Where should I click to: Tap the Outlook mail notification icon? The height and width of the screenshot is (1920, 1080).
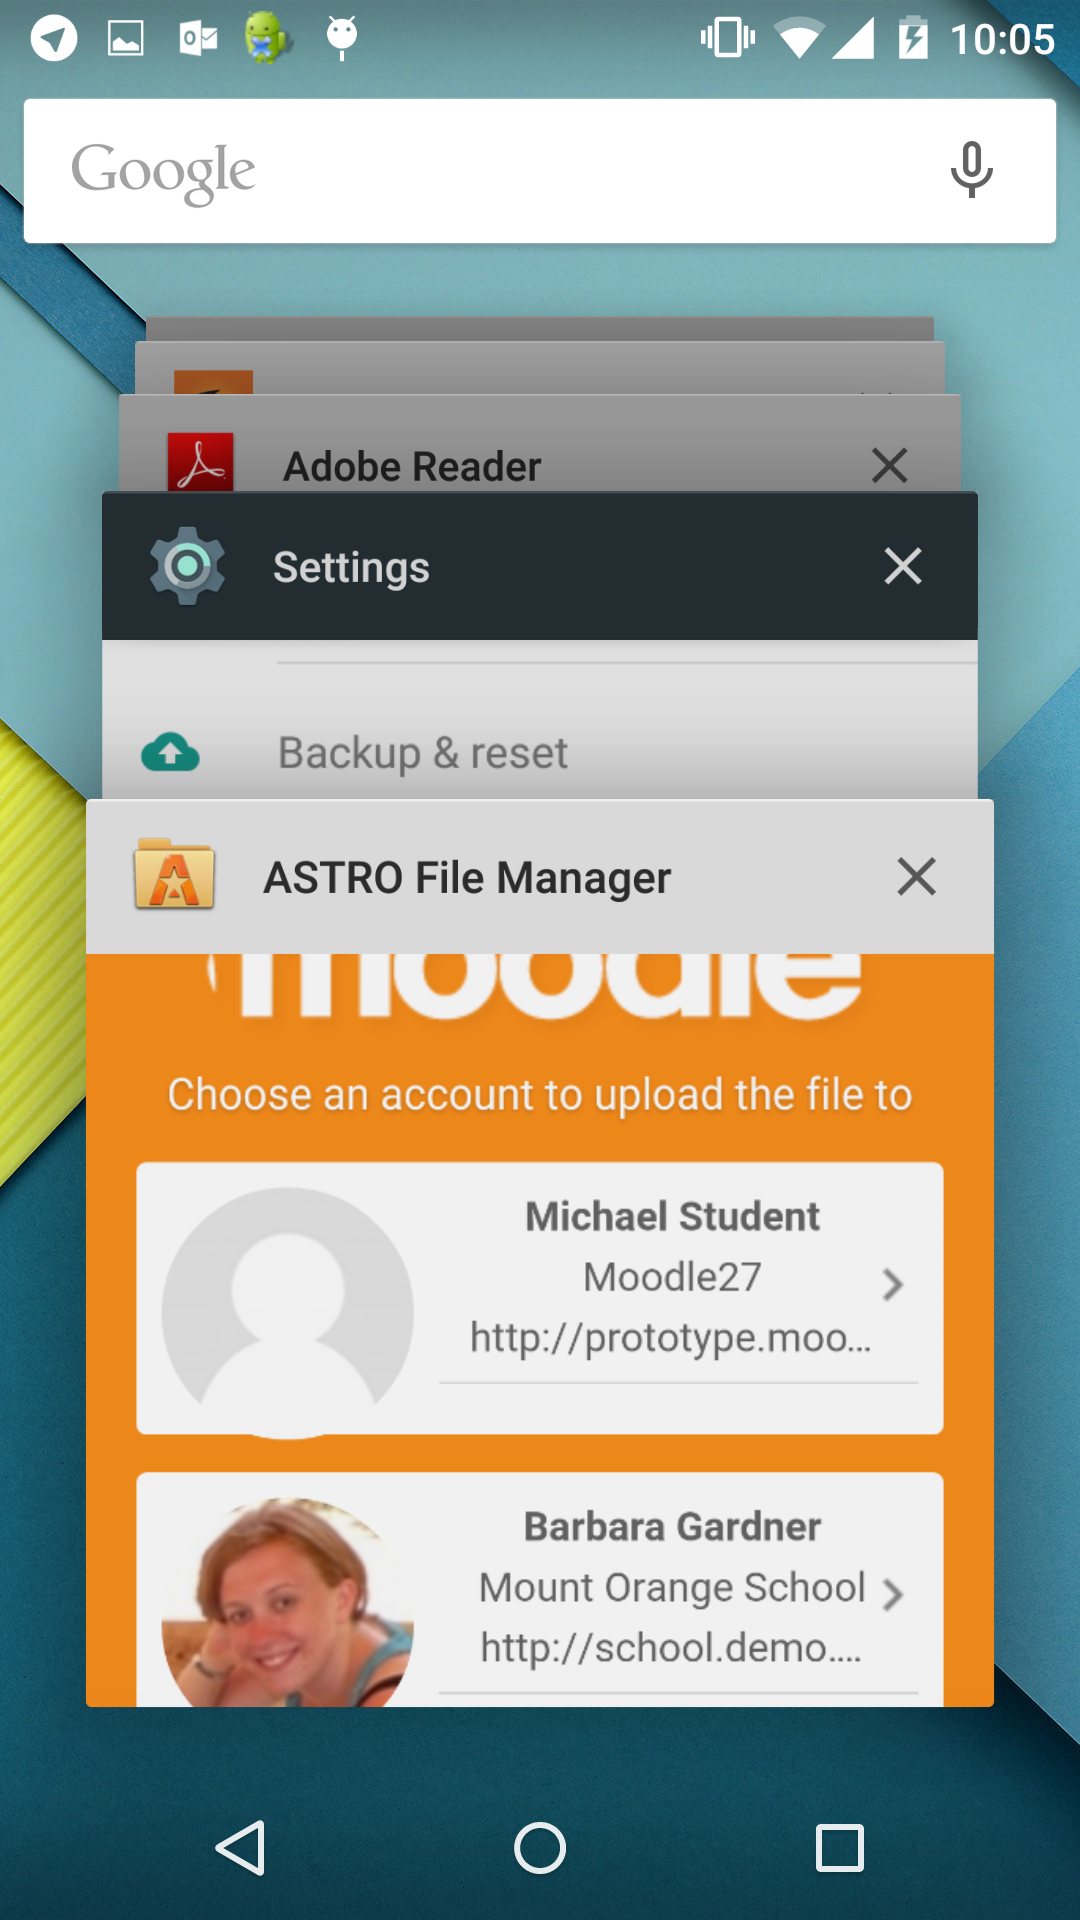(x=198, y=38)
